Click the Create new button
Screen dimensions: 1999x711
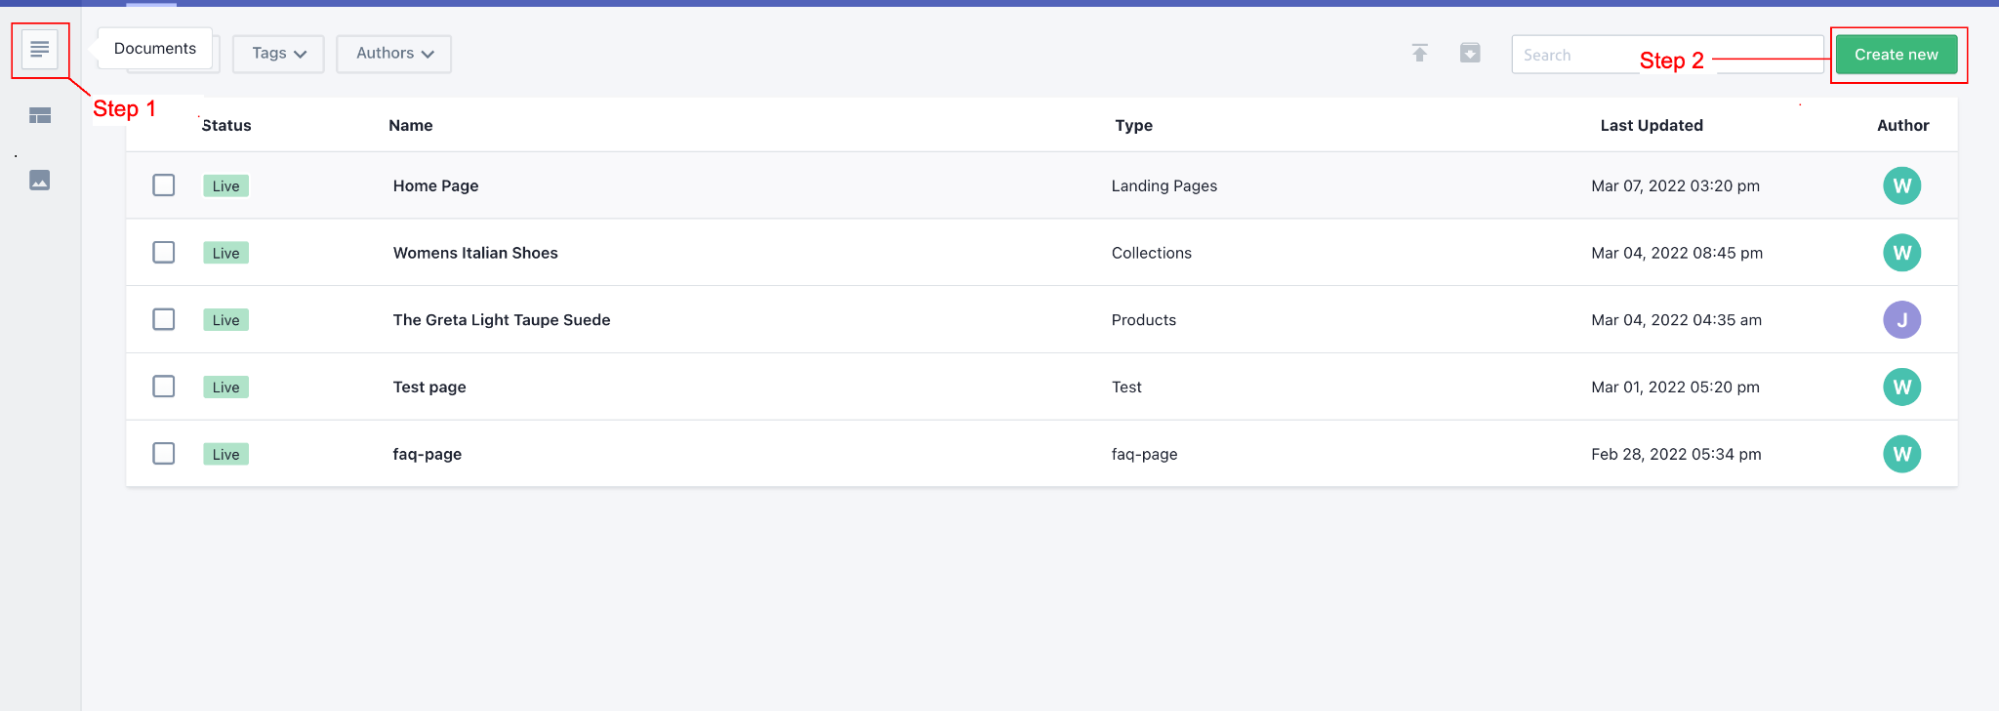1895,55
